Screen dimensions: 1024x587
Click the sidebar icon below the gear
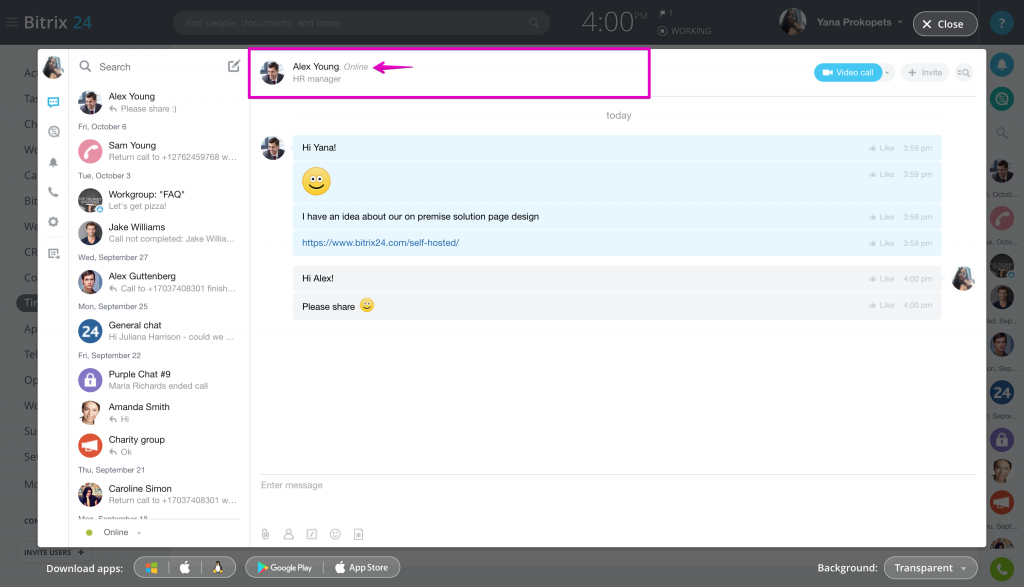54,253
